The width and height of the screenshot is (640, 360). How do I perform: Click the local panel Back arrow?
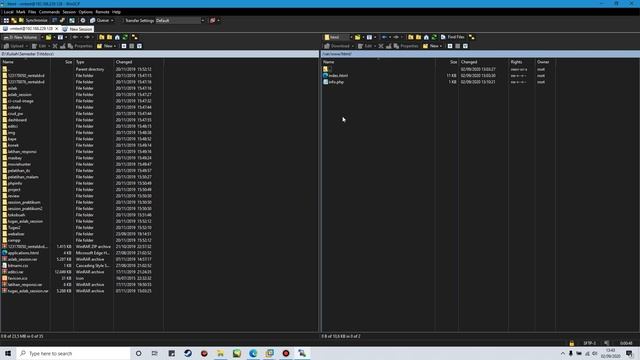(76, 37)
